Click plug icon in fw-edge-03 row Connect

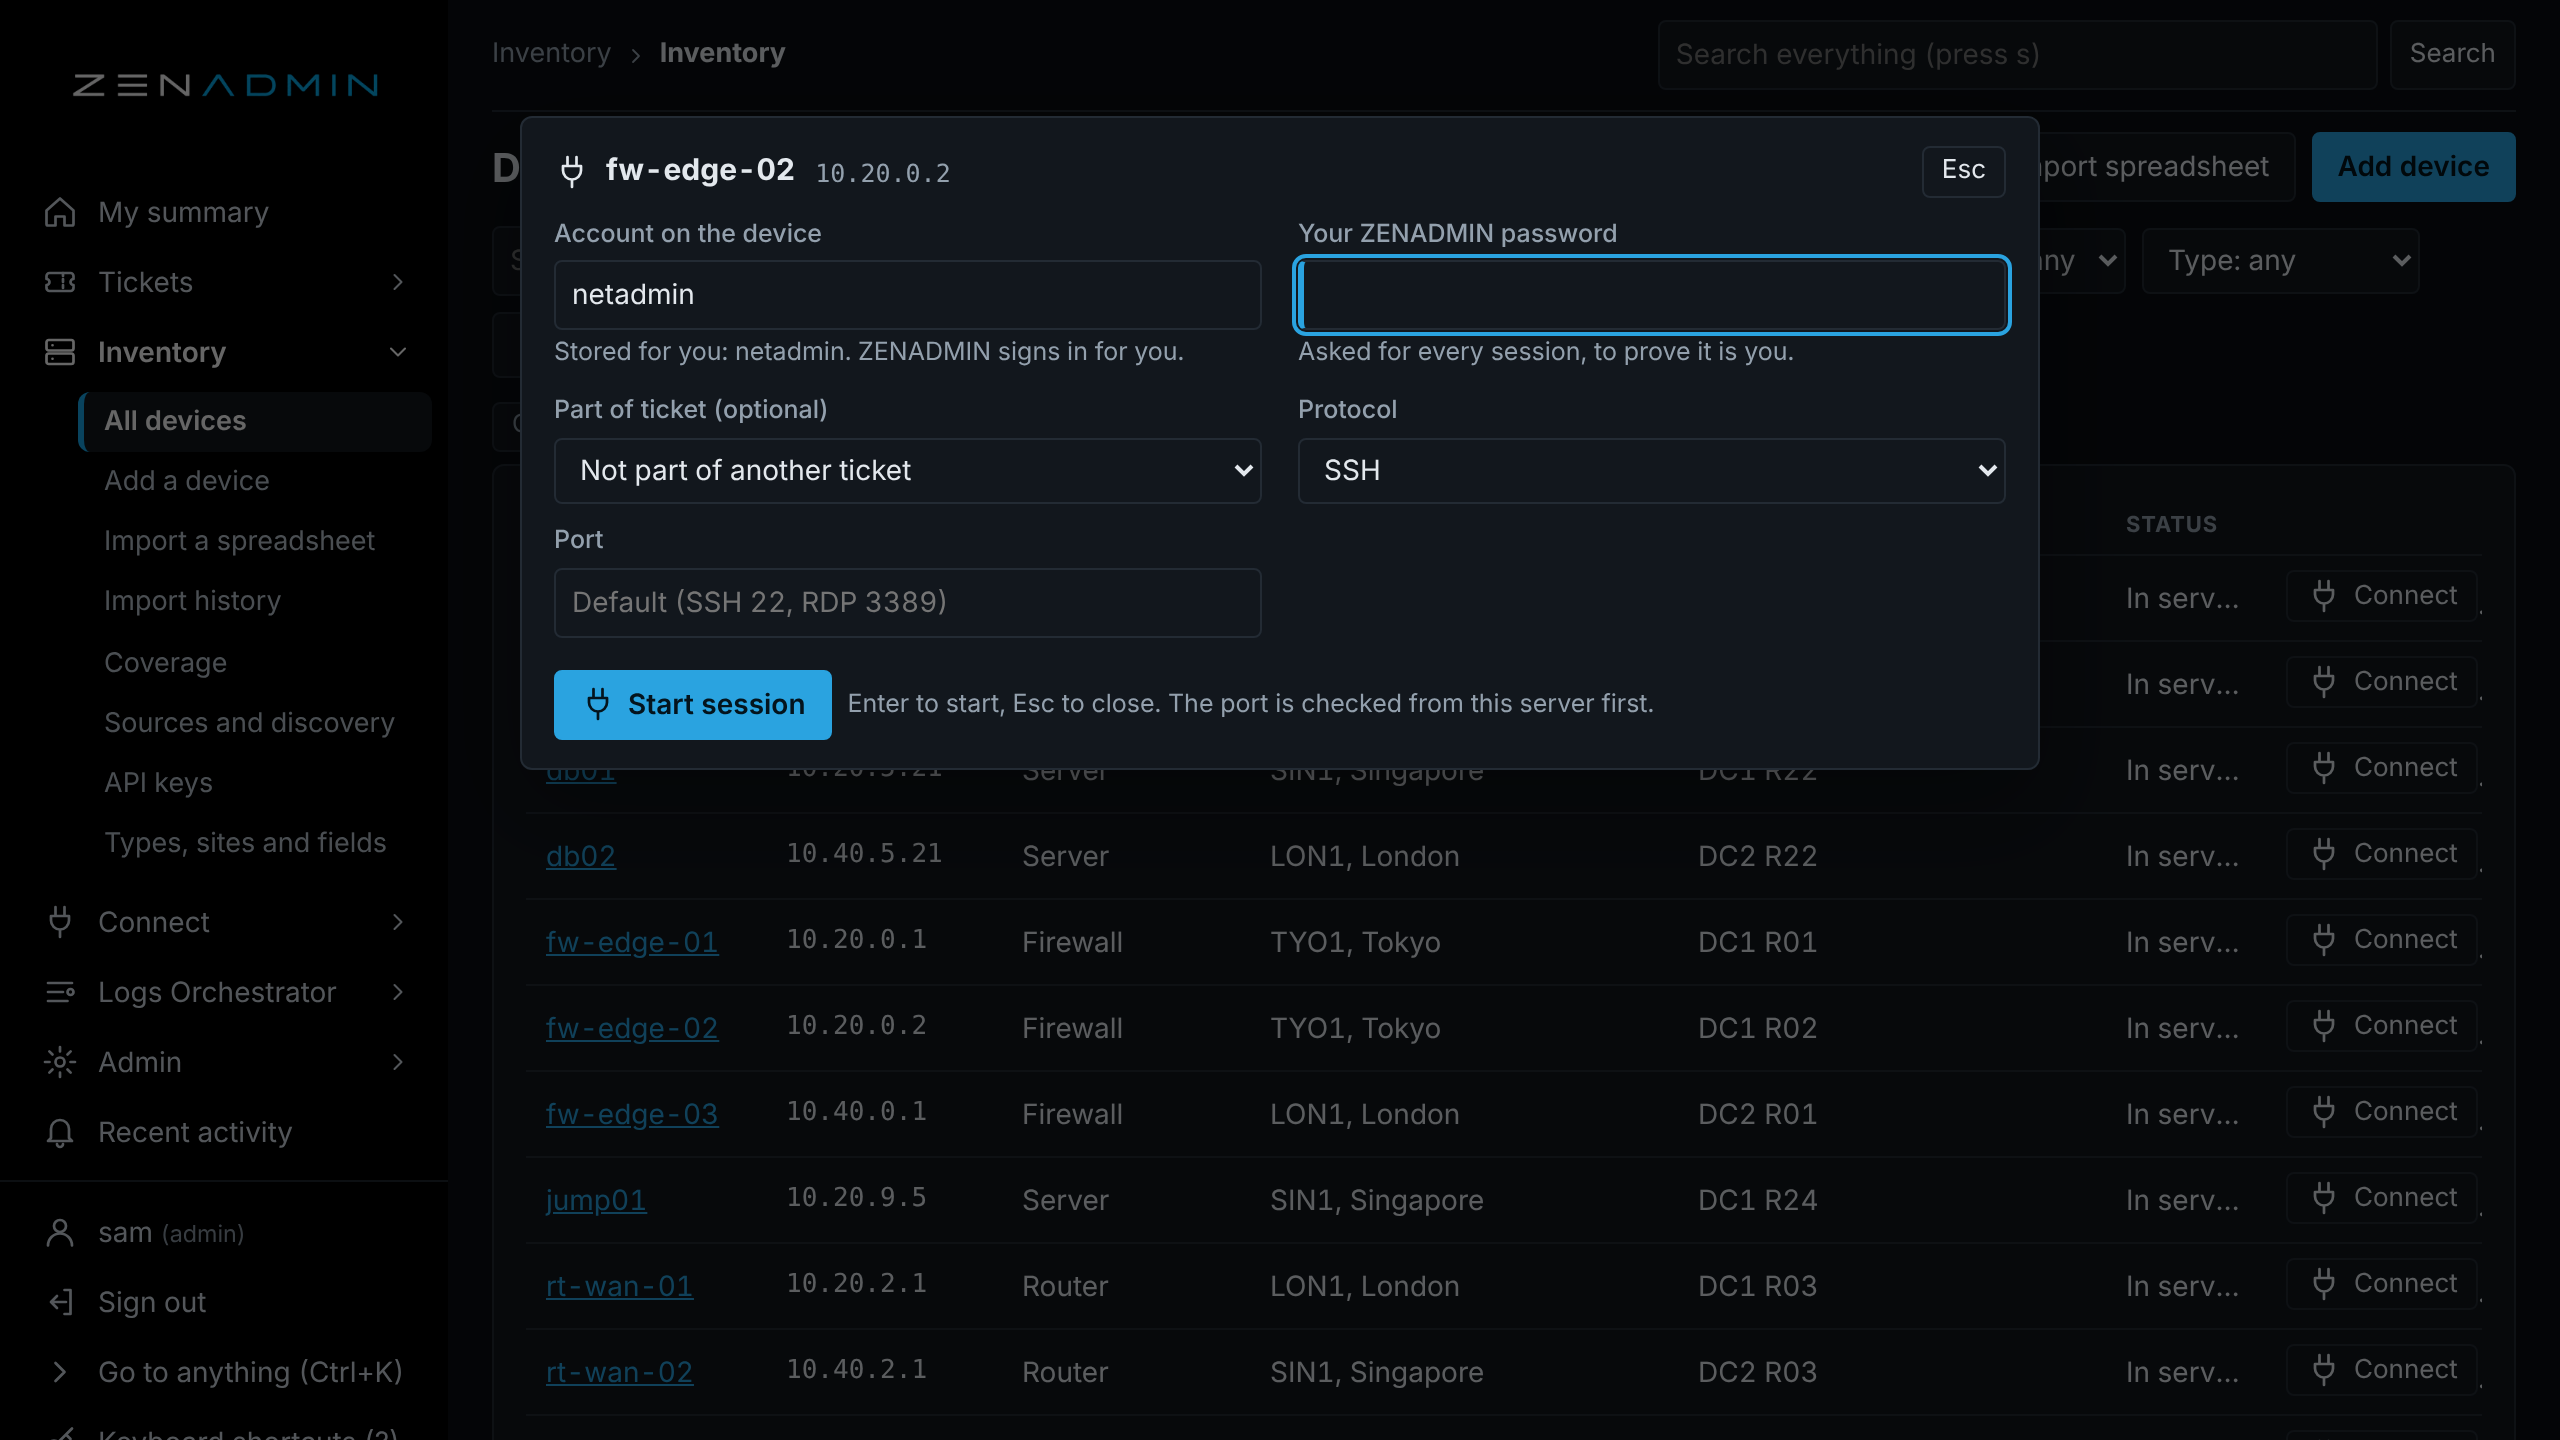click(2324, 1111)
